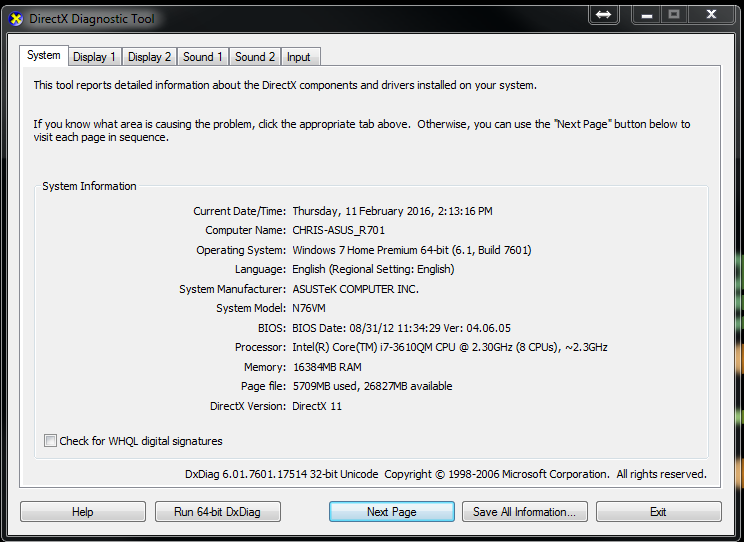This screenshot has width=744, height=542.
Task: Open the Display 2 tab
Action: coord(149,57)
